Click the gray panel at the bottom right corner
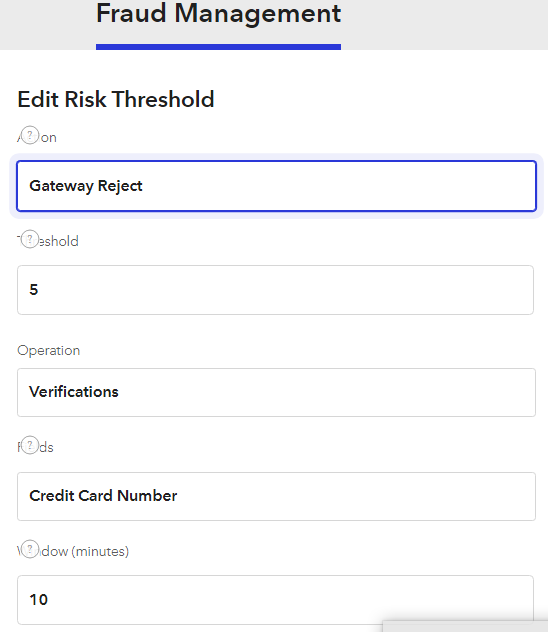Viewport: 548px width, 632px height. click(x=465, y=626)
